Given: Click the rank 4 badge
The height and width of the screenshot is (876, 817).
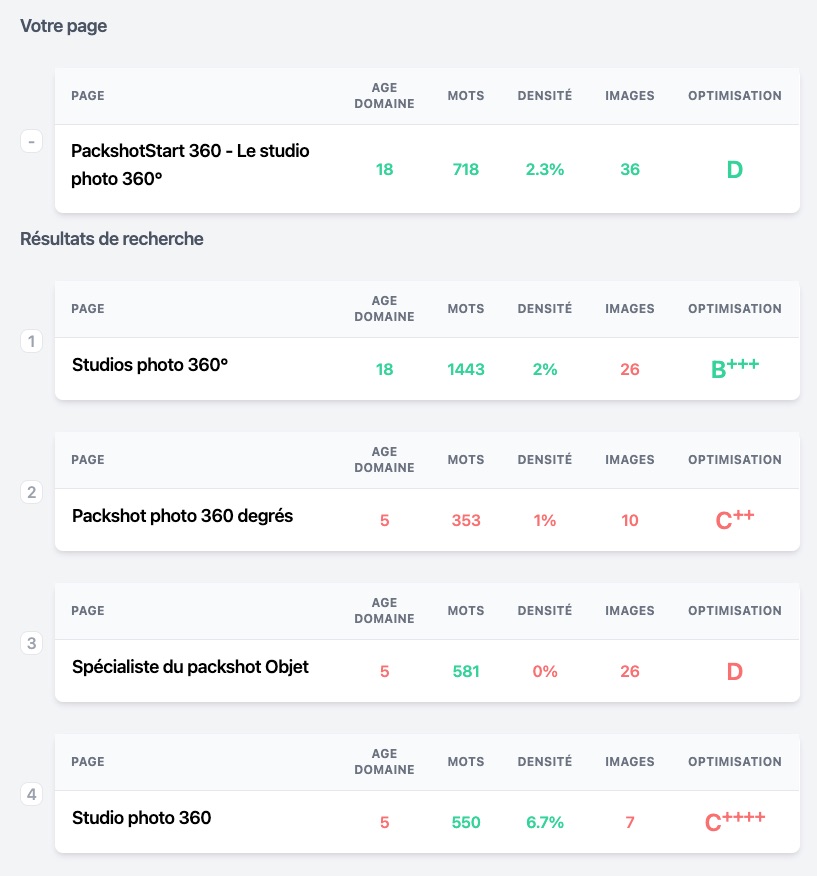Looking at the screenshot, I should pos(32,795).
